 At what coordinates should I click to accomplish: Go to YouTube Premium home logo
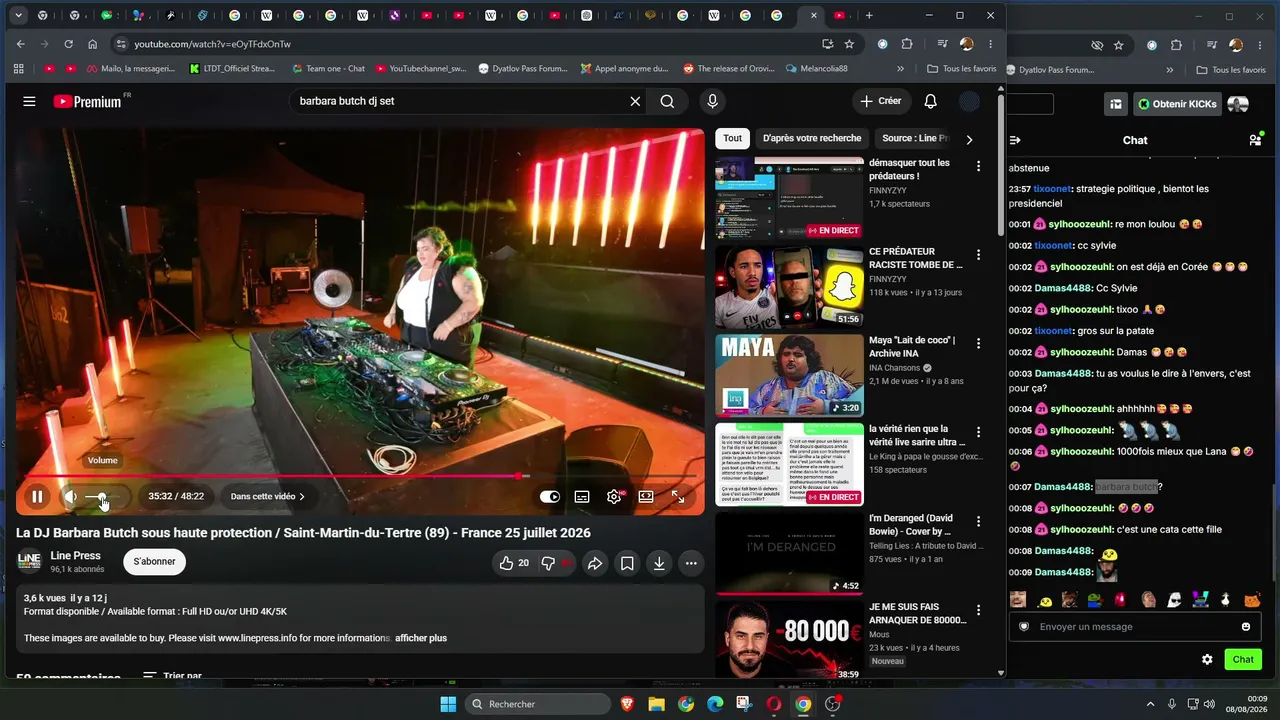click(87, 101)
